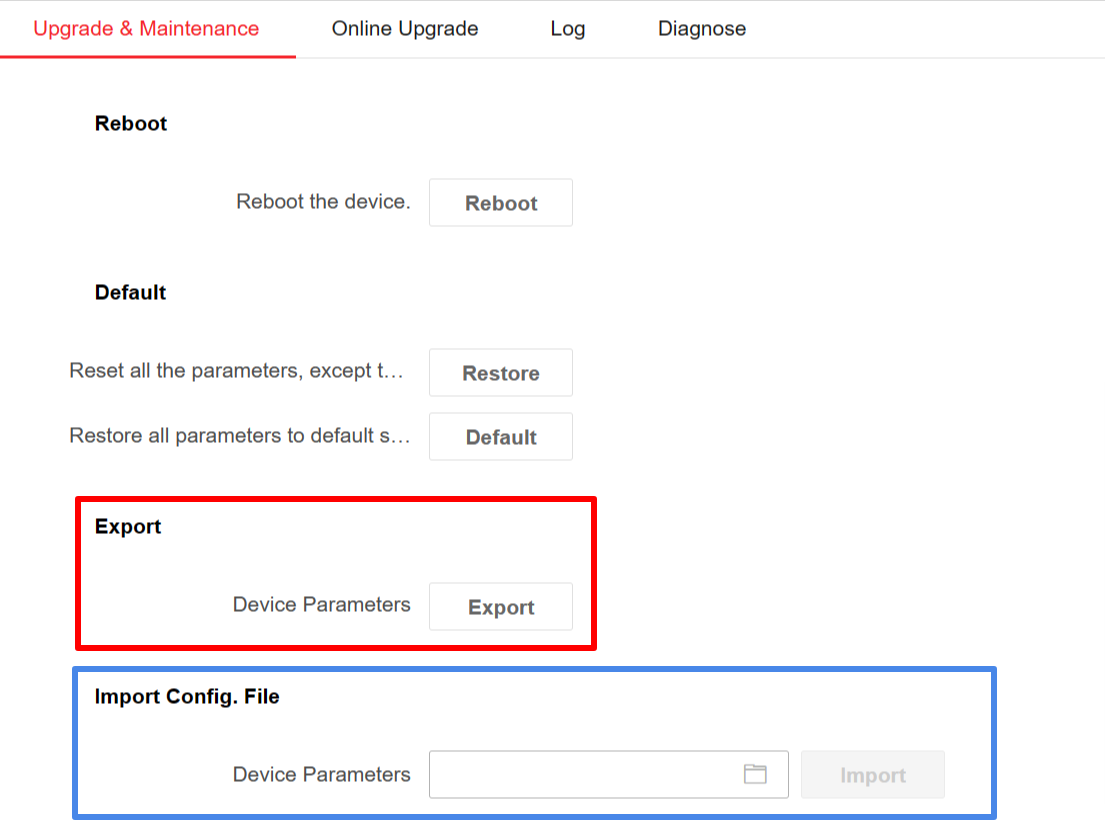Click the bold Reboot section heading
Viewport: 1105px width, 831px height.
click(x=131, y=124)
